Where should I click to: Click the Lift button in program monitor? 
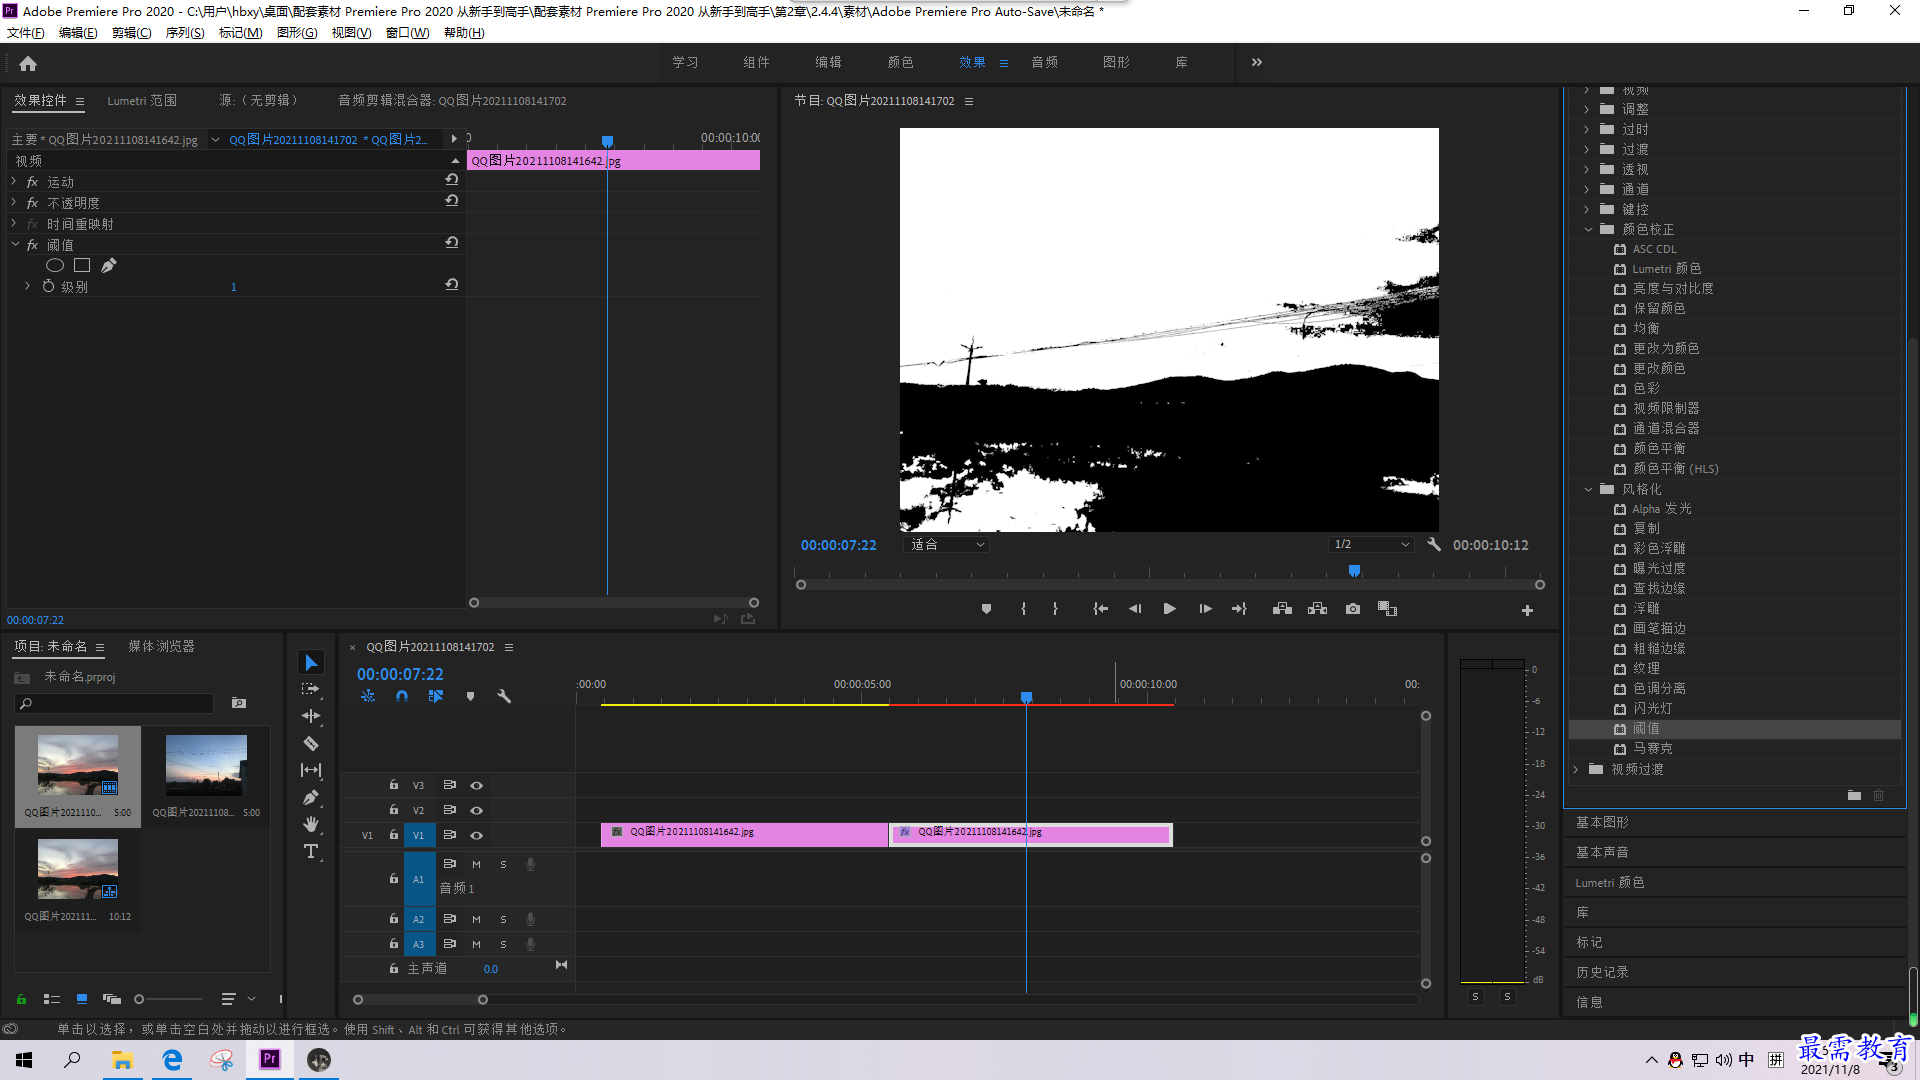coord(1282,609)
